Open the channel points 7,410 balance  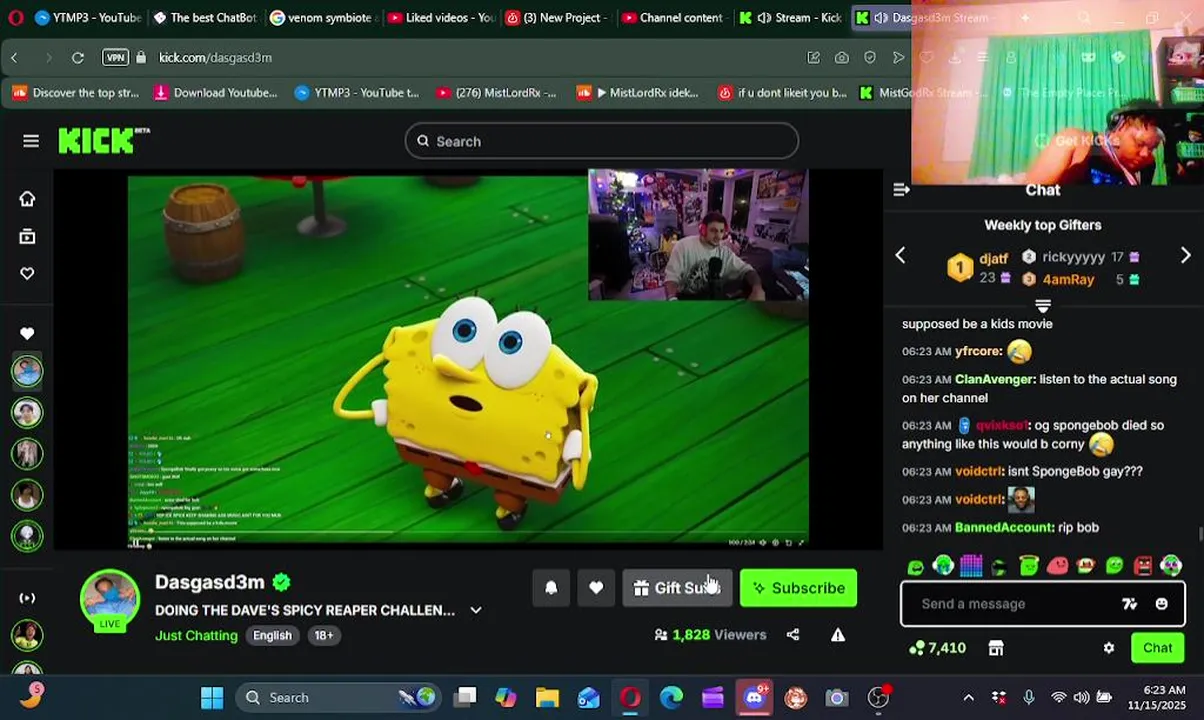click(937, 648)
